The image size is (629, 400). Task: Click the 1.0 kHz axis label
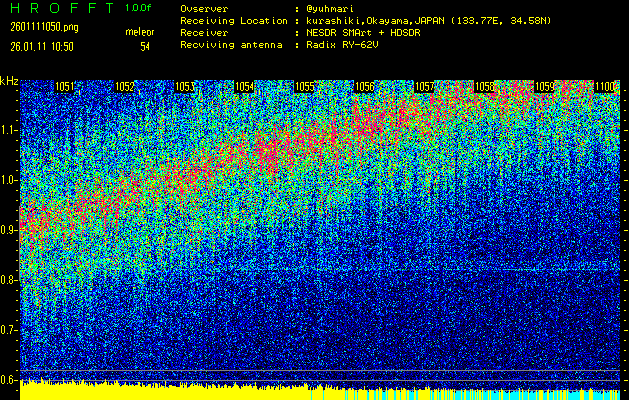9,180
